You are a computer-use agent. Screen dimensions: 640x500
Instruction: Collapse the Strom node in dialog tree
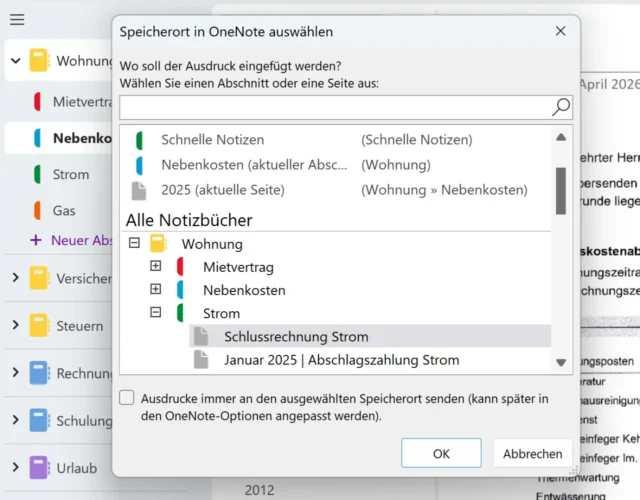(156, 313)
